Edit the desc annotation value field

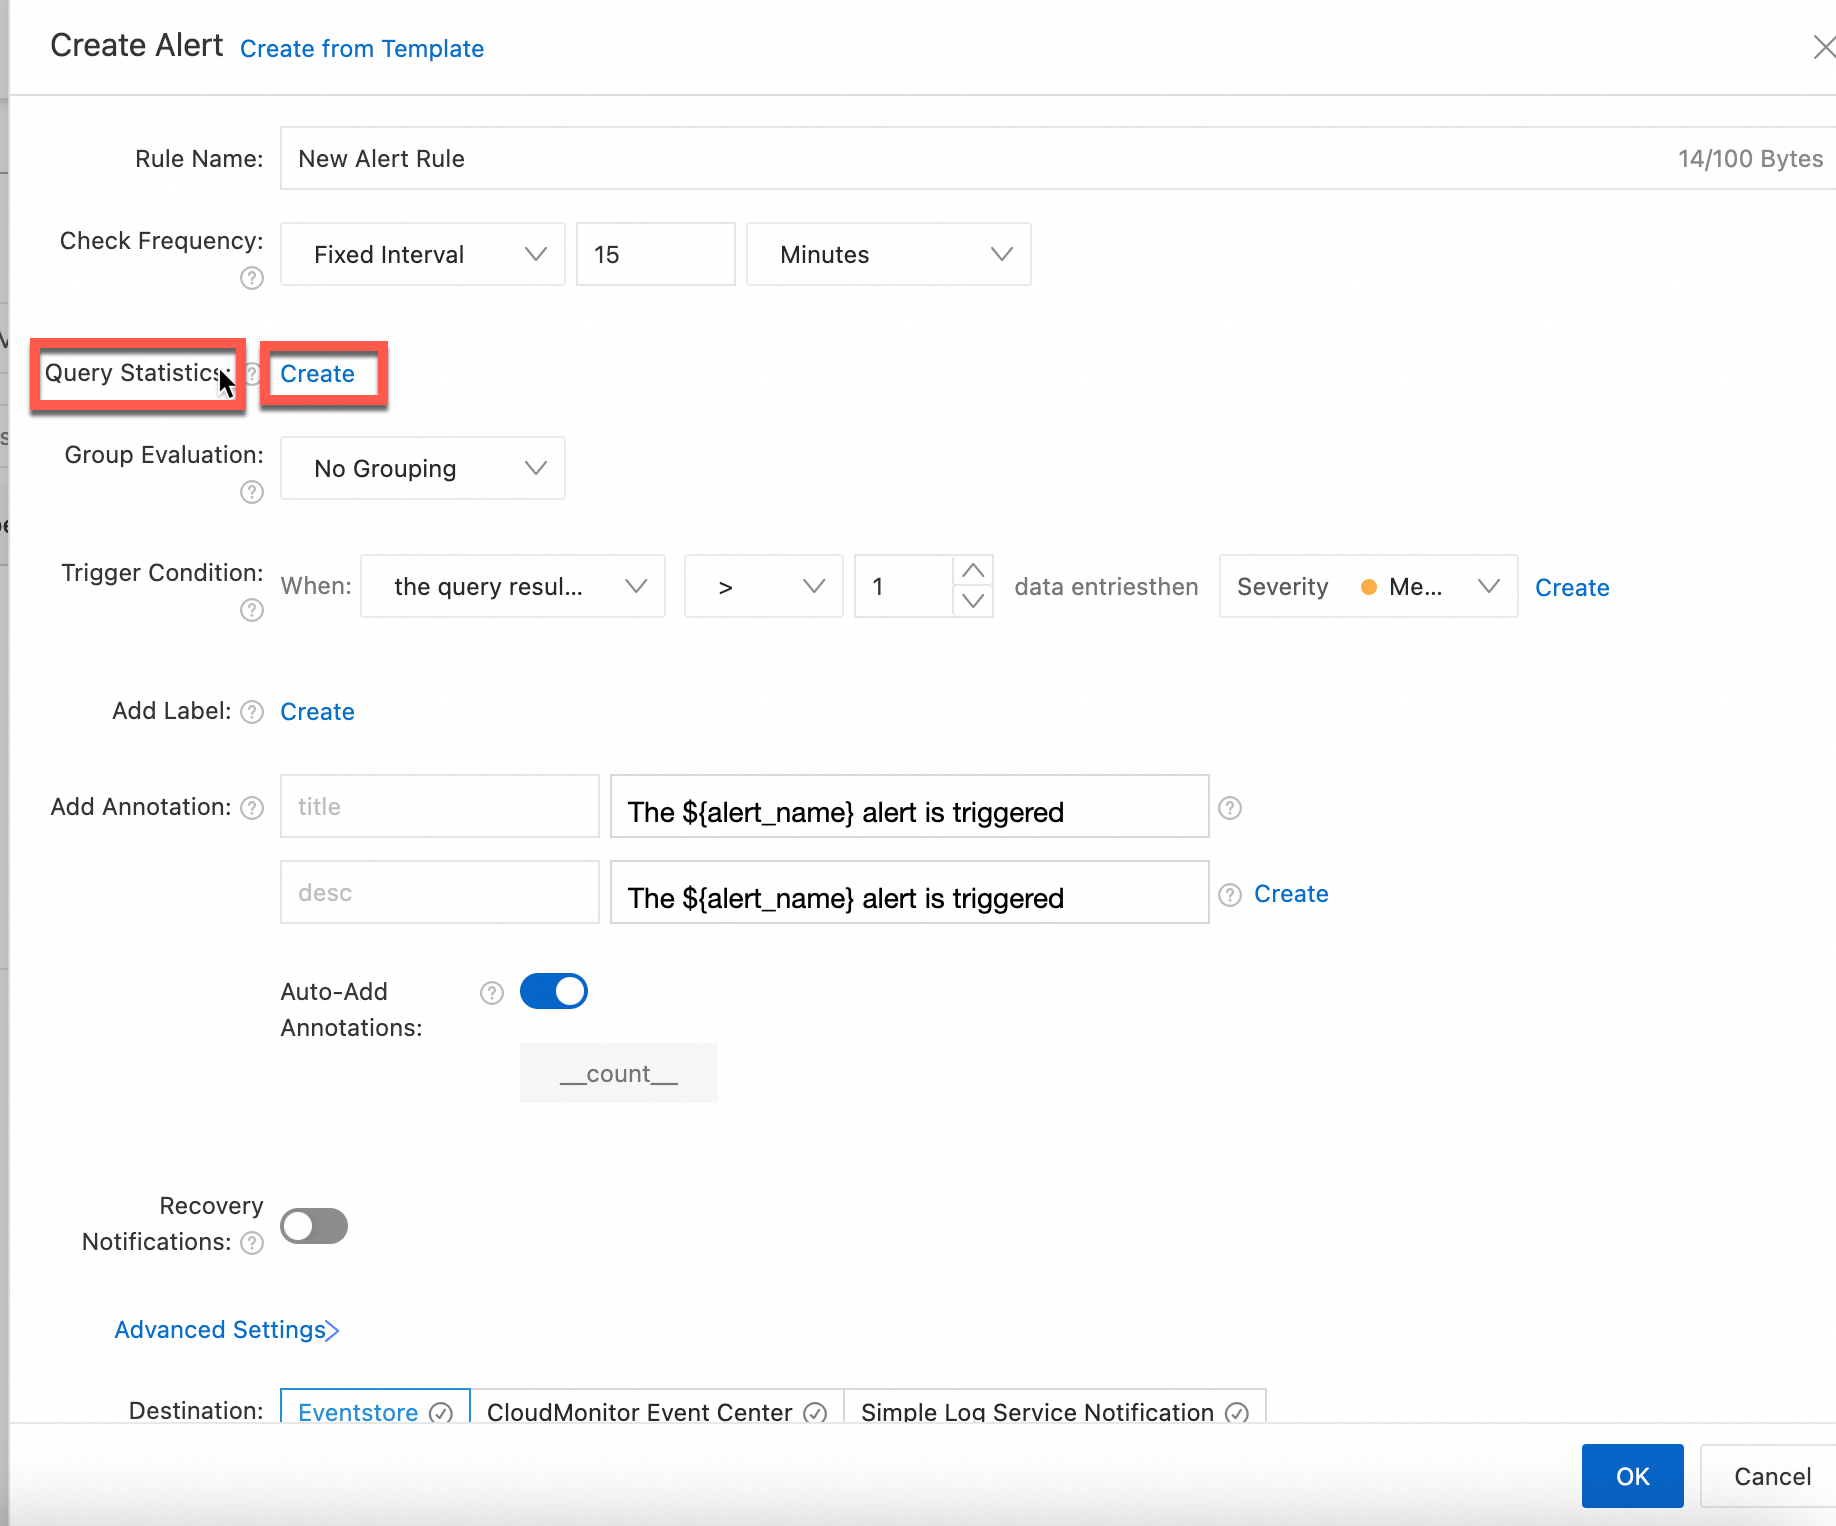tap(910, 892)
